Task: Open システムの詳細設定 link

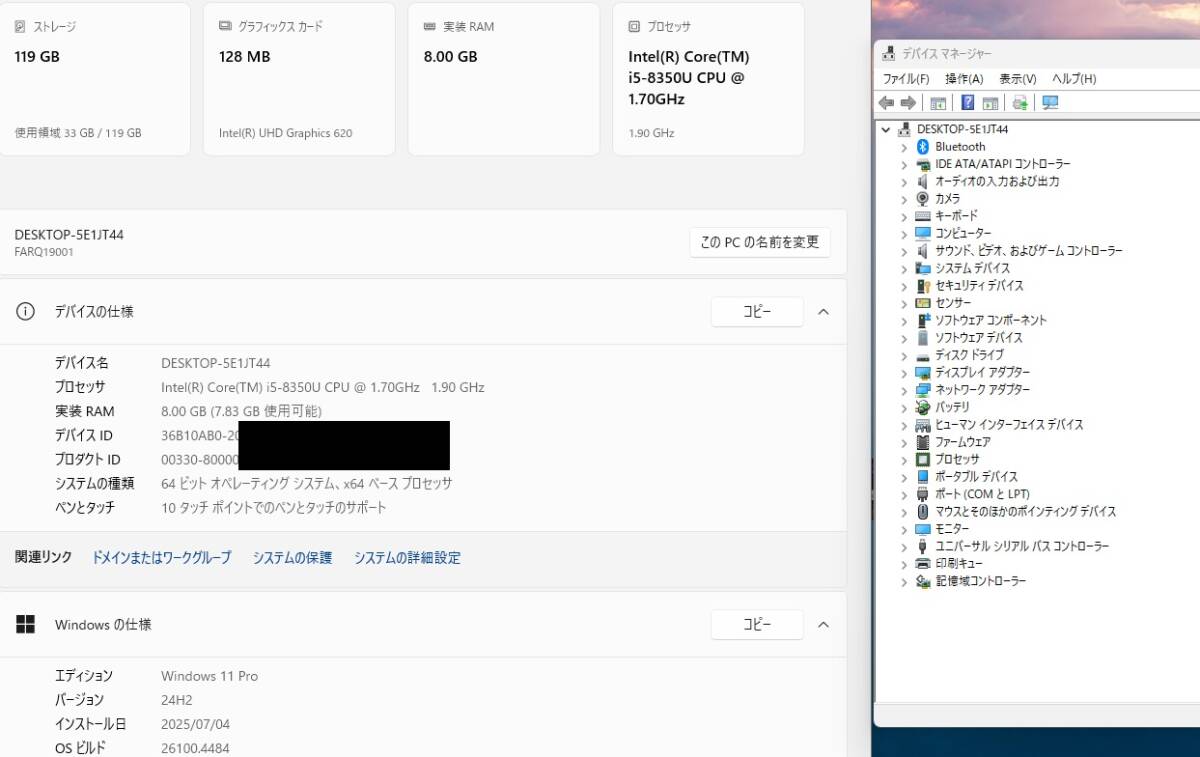Action: (x=407, y=558)
